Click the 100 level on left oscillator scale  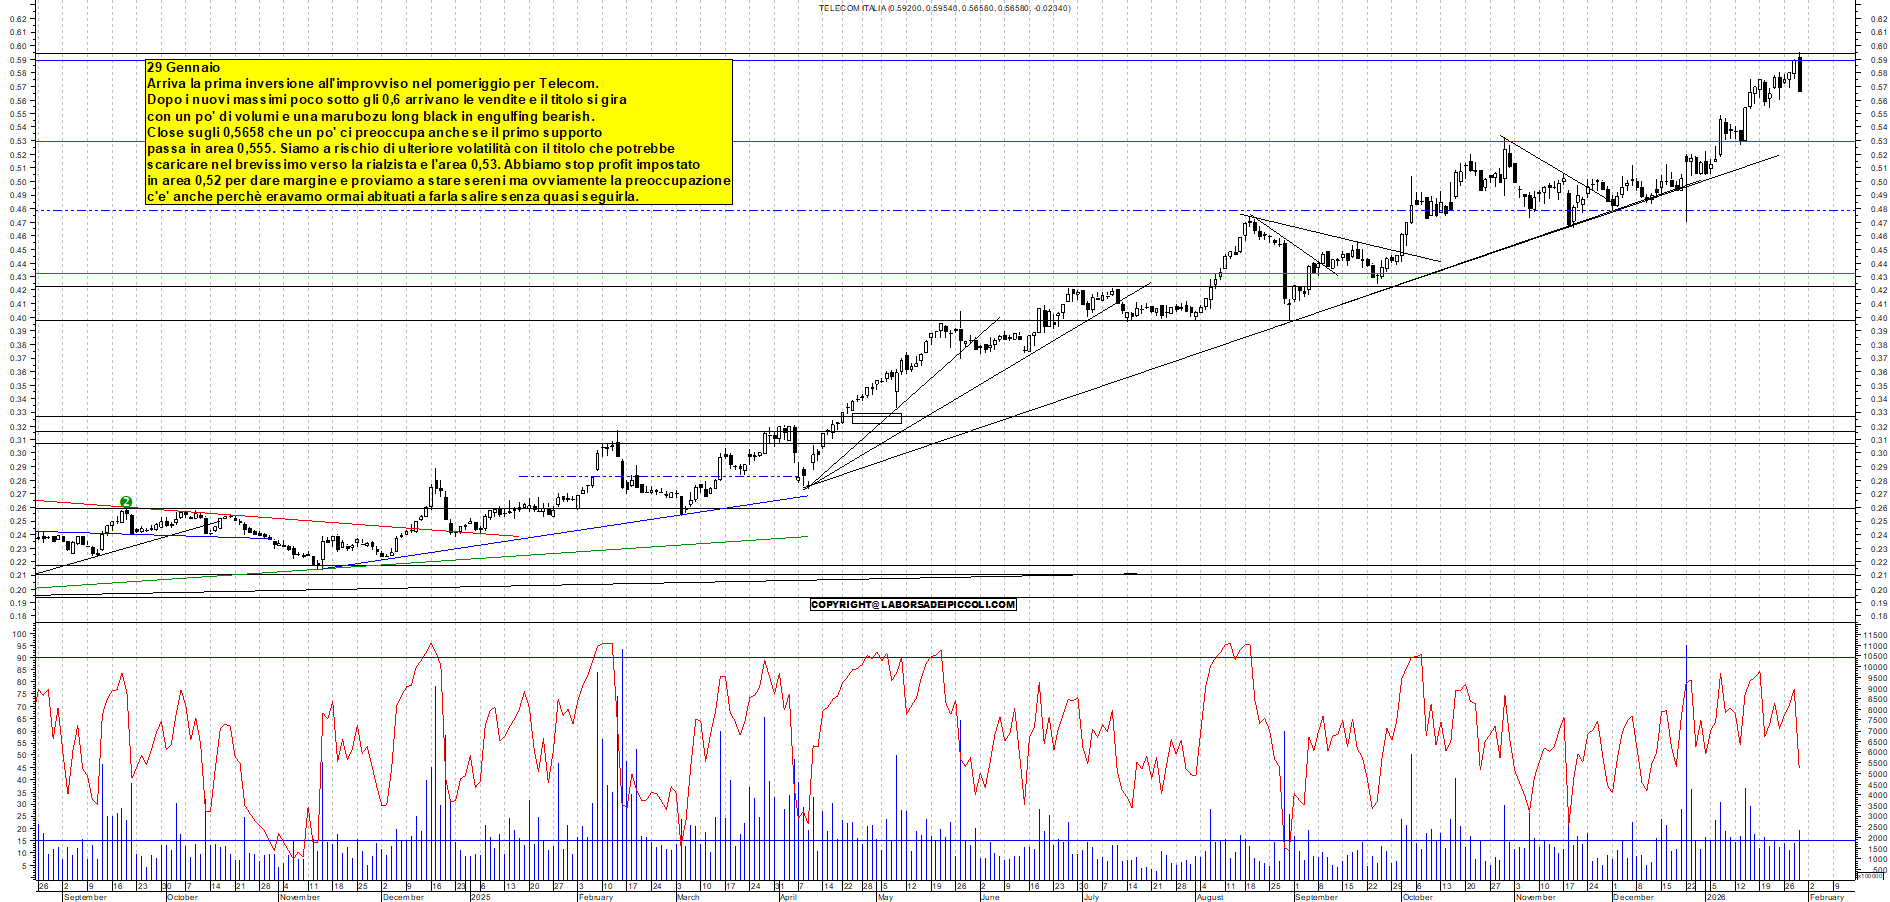click(x=18, y=634)
